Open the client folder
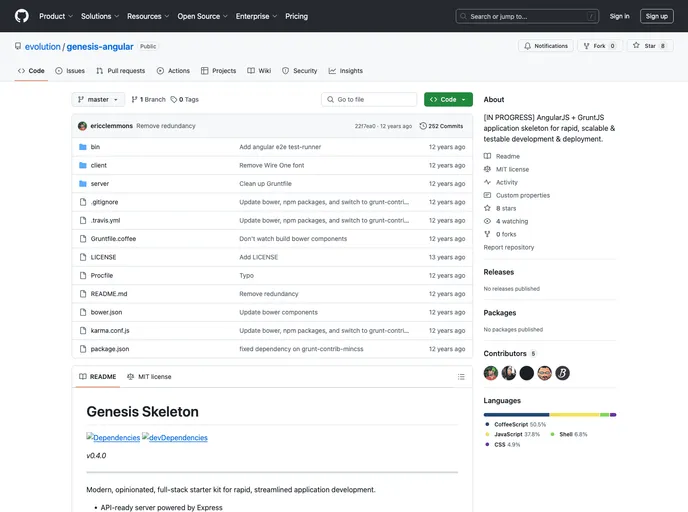Viewport: 688px width, 512px height. click(x=99, y=165)
